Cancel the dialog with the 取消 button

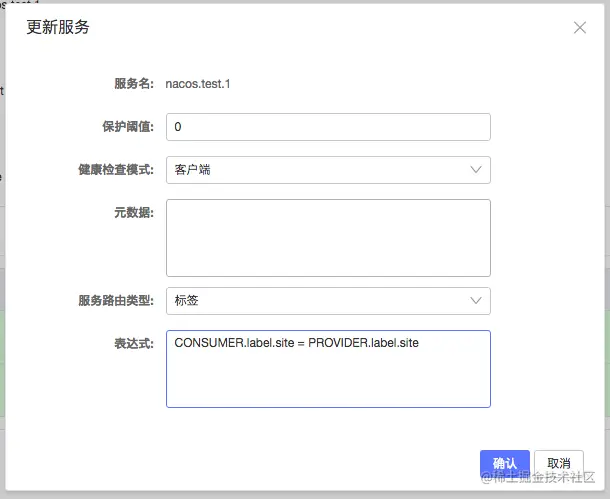(559, 463)
